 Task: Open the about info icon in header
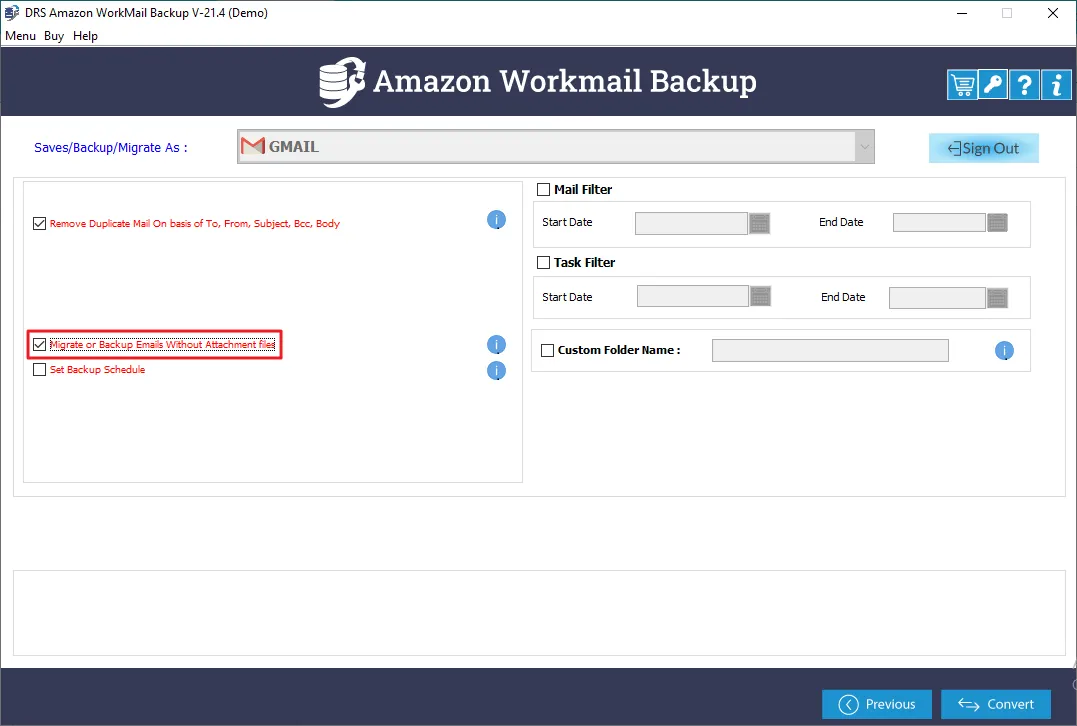pos(1056,85)
